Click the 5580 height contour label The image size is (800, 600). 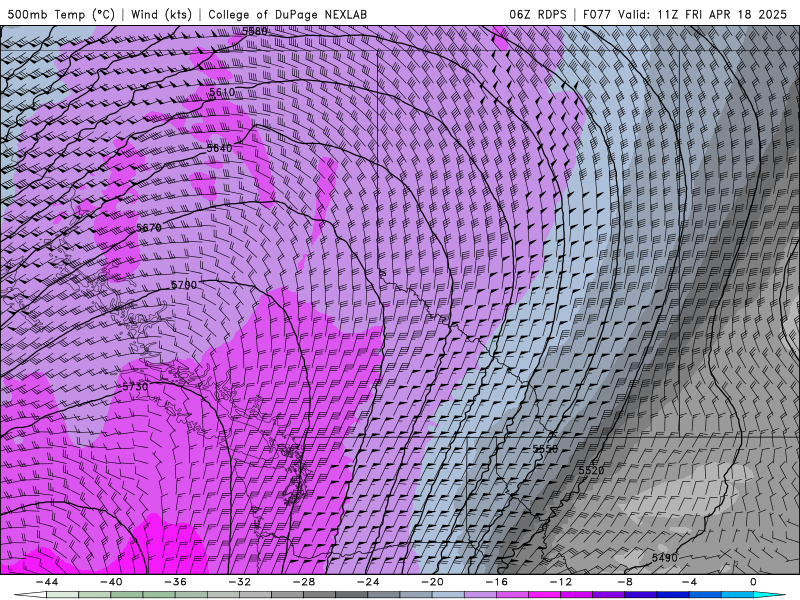click(x=255, y=31)
